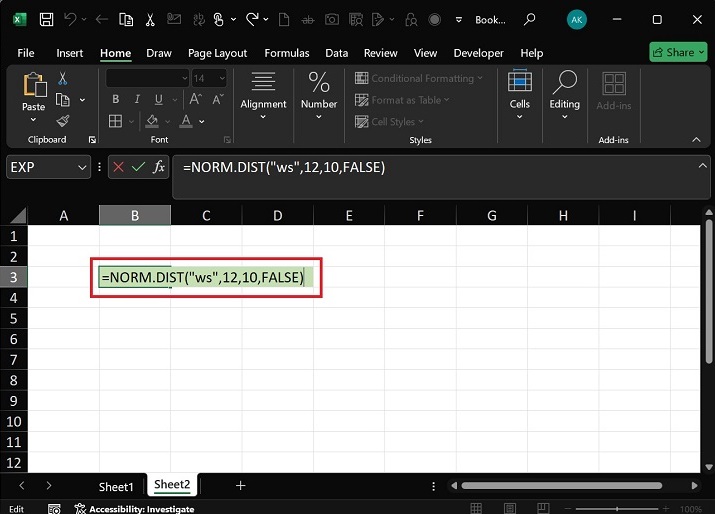Expand the Alignment group dropdown
The image size is (715, 514).
(x=263, y=117)
